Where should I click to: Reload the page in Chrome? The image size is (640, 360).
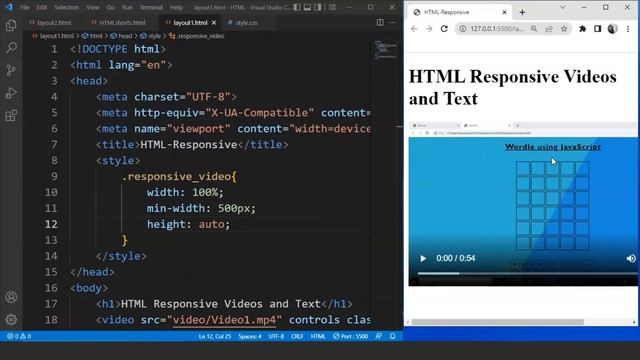pyautogui.click(x=444, y=29)
